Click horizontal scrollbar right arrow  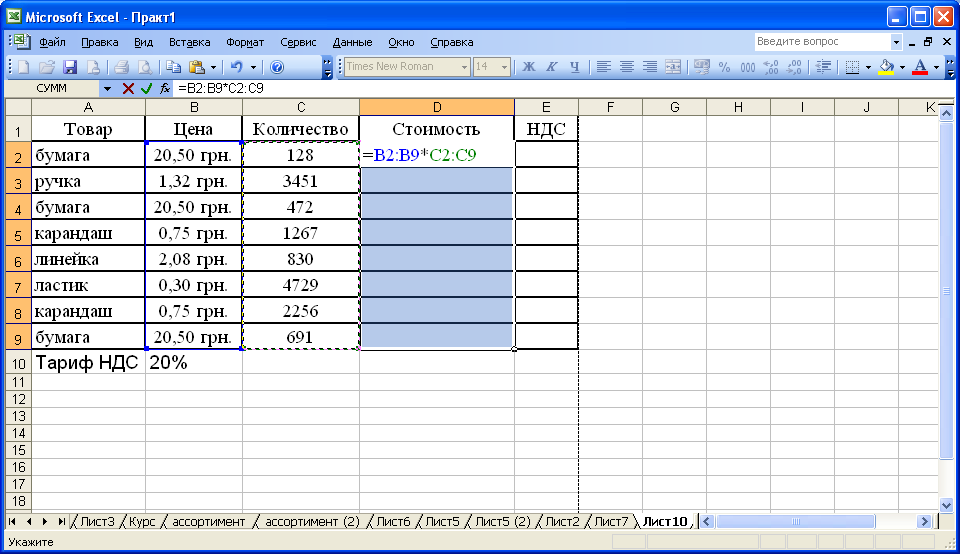coord(924,522)
